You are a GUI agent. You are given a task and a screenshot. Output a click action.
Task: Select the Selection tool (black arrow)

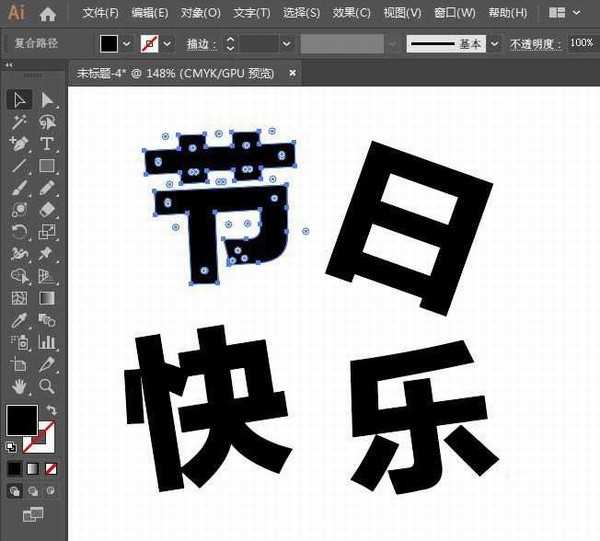[x=19, y=99]
